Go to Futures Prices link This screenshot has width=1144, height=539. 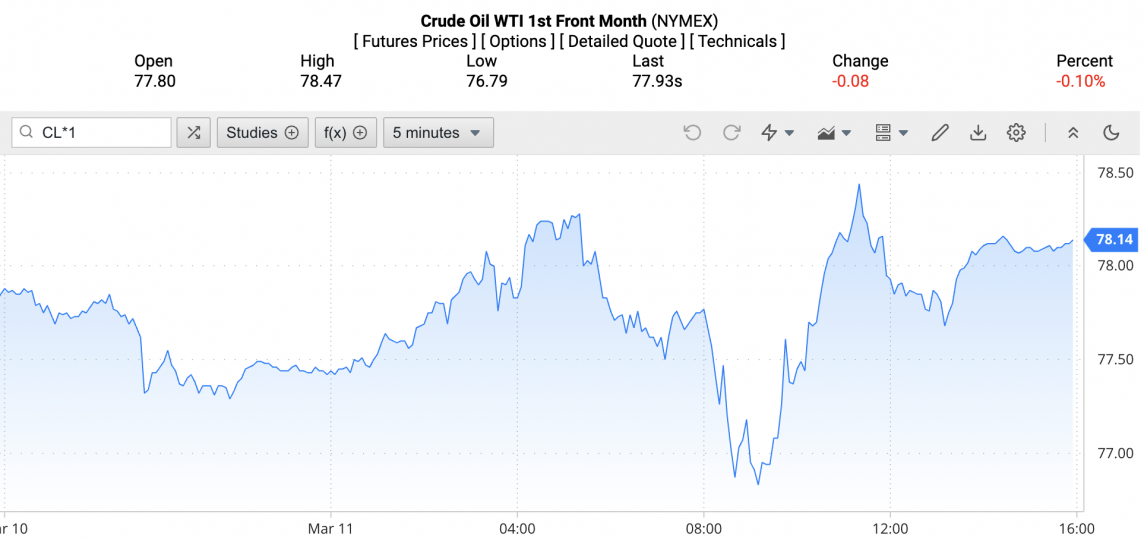pos(415,41)
